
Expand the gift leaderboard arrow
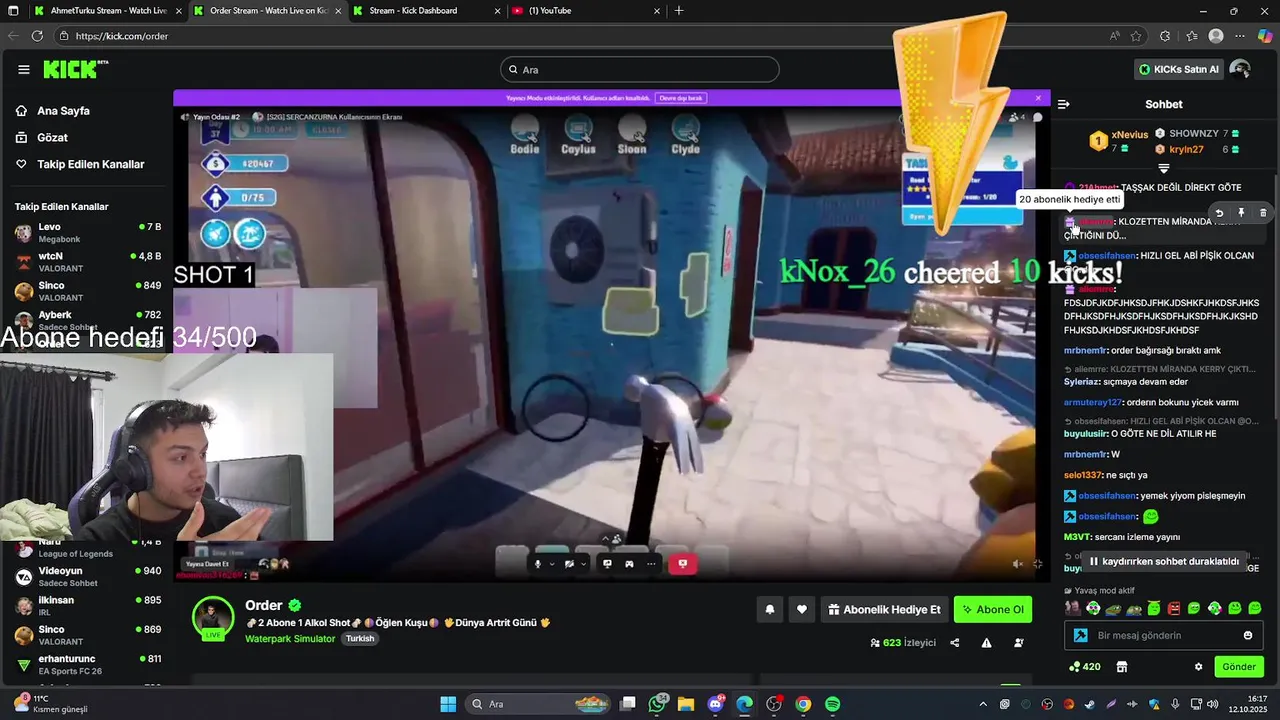point(1164,168)
